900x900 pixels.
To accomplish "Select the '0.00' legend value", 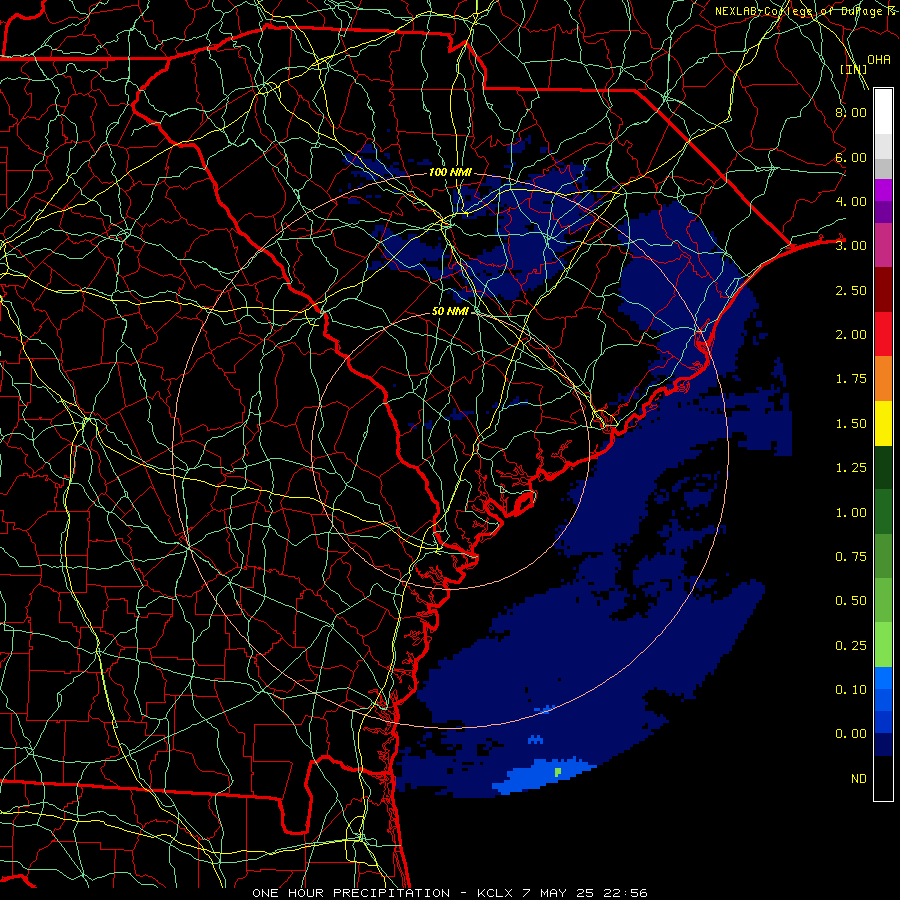I will tap(851, 734).
